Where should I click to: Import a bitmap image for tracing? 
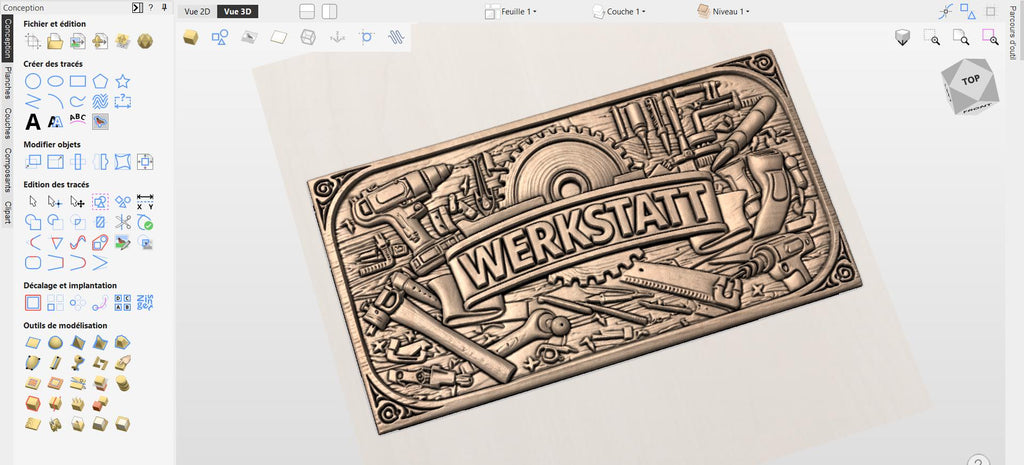coord(78,42)
